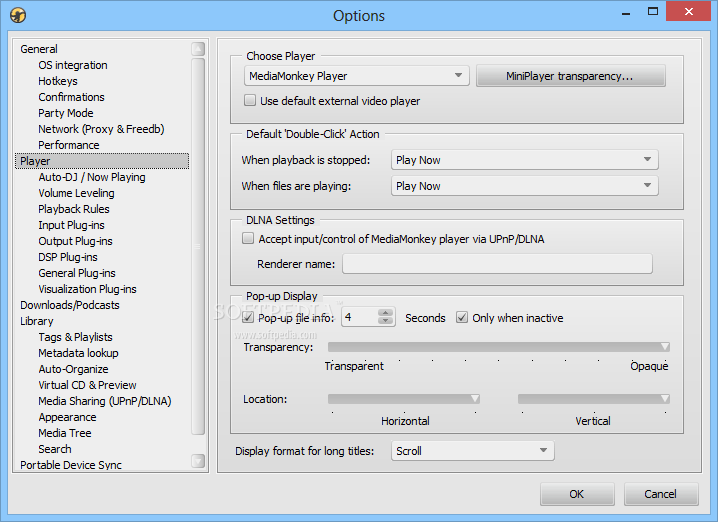
Task: Open Network (Proxy & Freedb) settings
Action: point(101,129)
